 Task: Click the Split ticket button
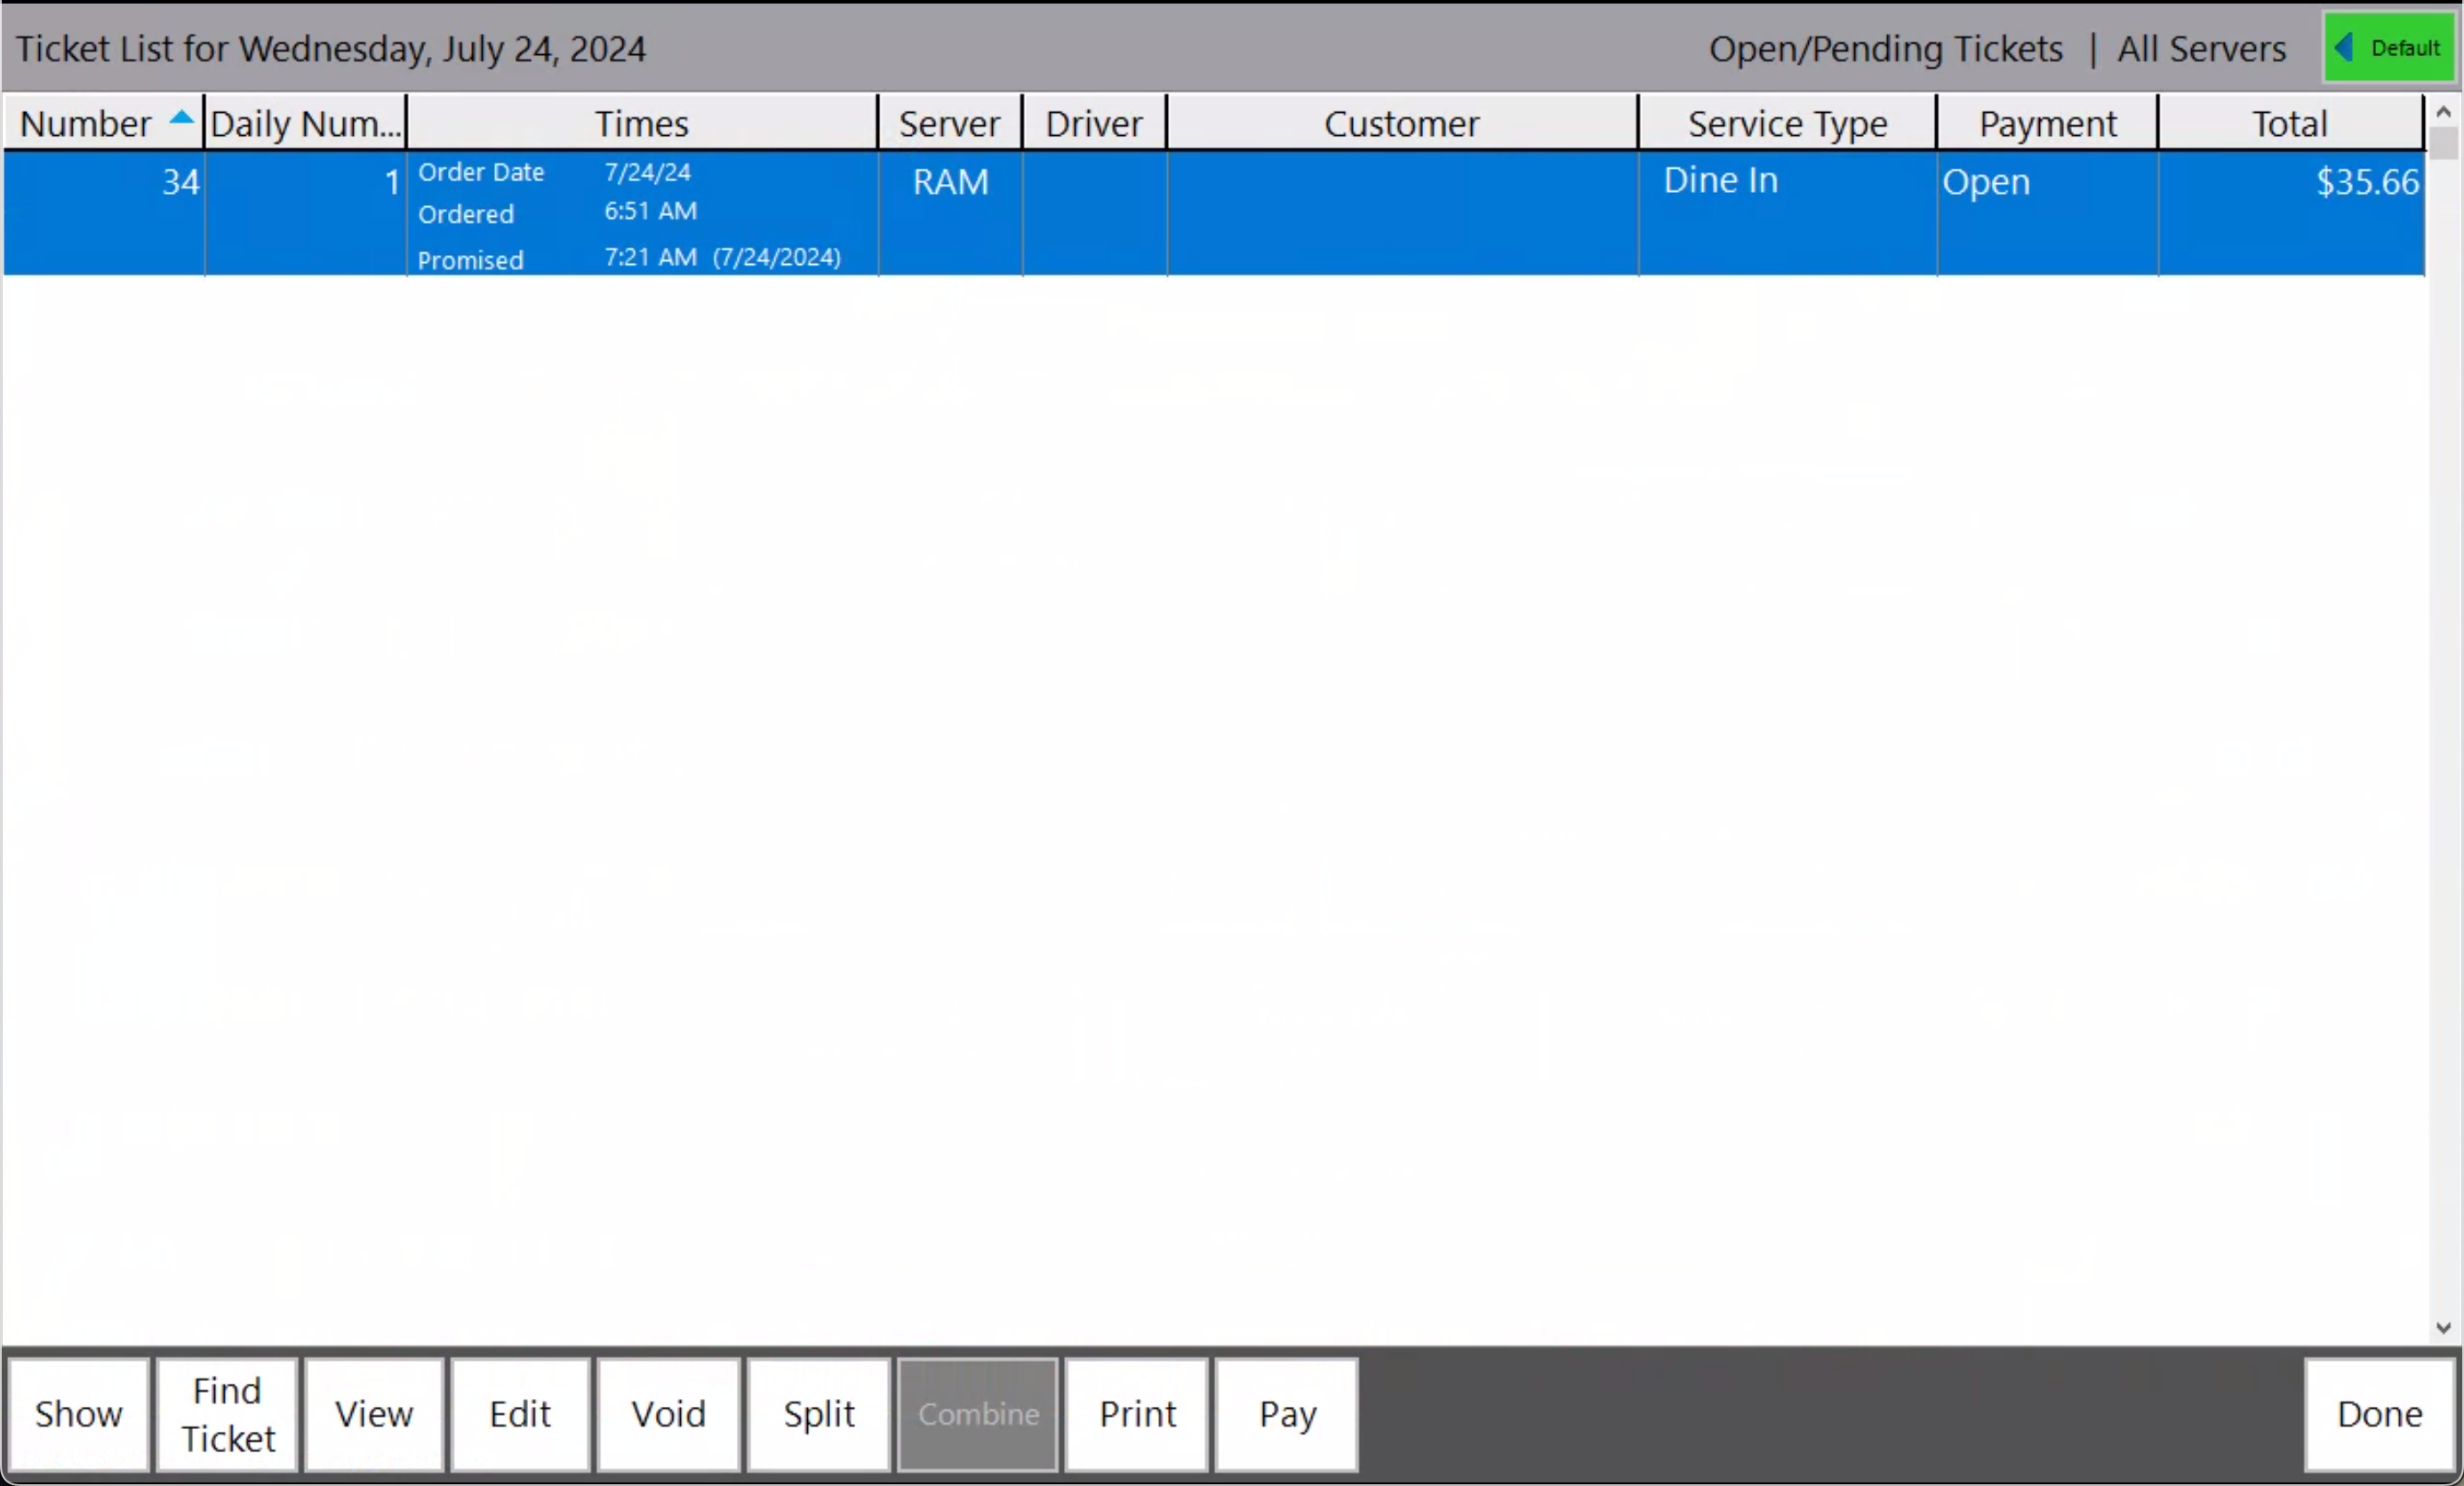(x=819, y=1414)
